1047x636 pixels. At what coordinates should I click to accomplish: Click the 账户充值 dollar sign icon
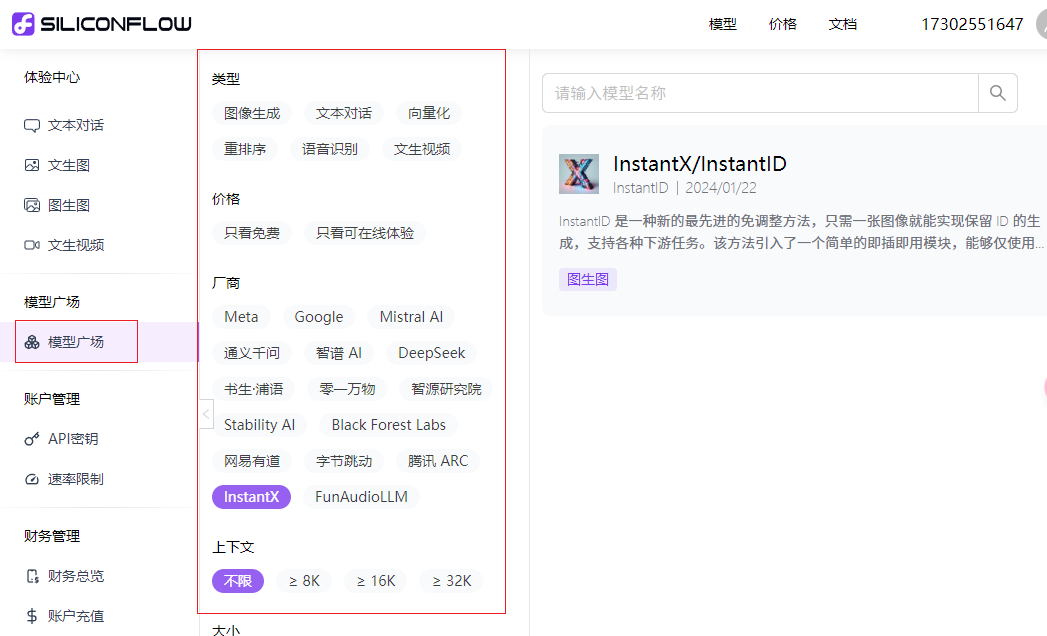point(32,616)
